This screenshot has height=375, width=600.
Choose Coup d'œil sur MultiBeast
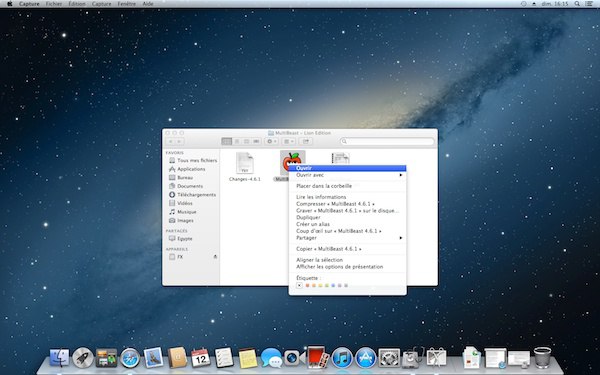pyautogui.click(x=347, y=231)
